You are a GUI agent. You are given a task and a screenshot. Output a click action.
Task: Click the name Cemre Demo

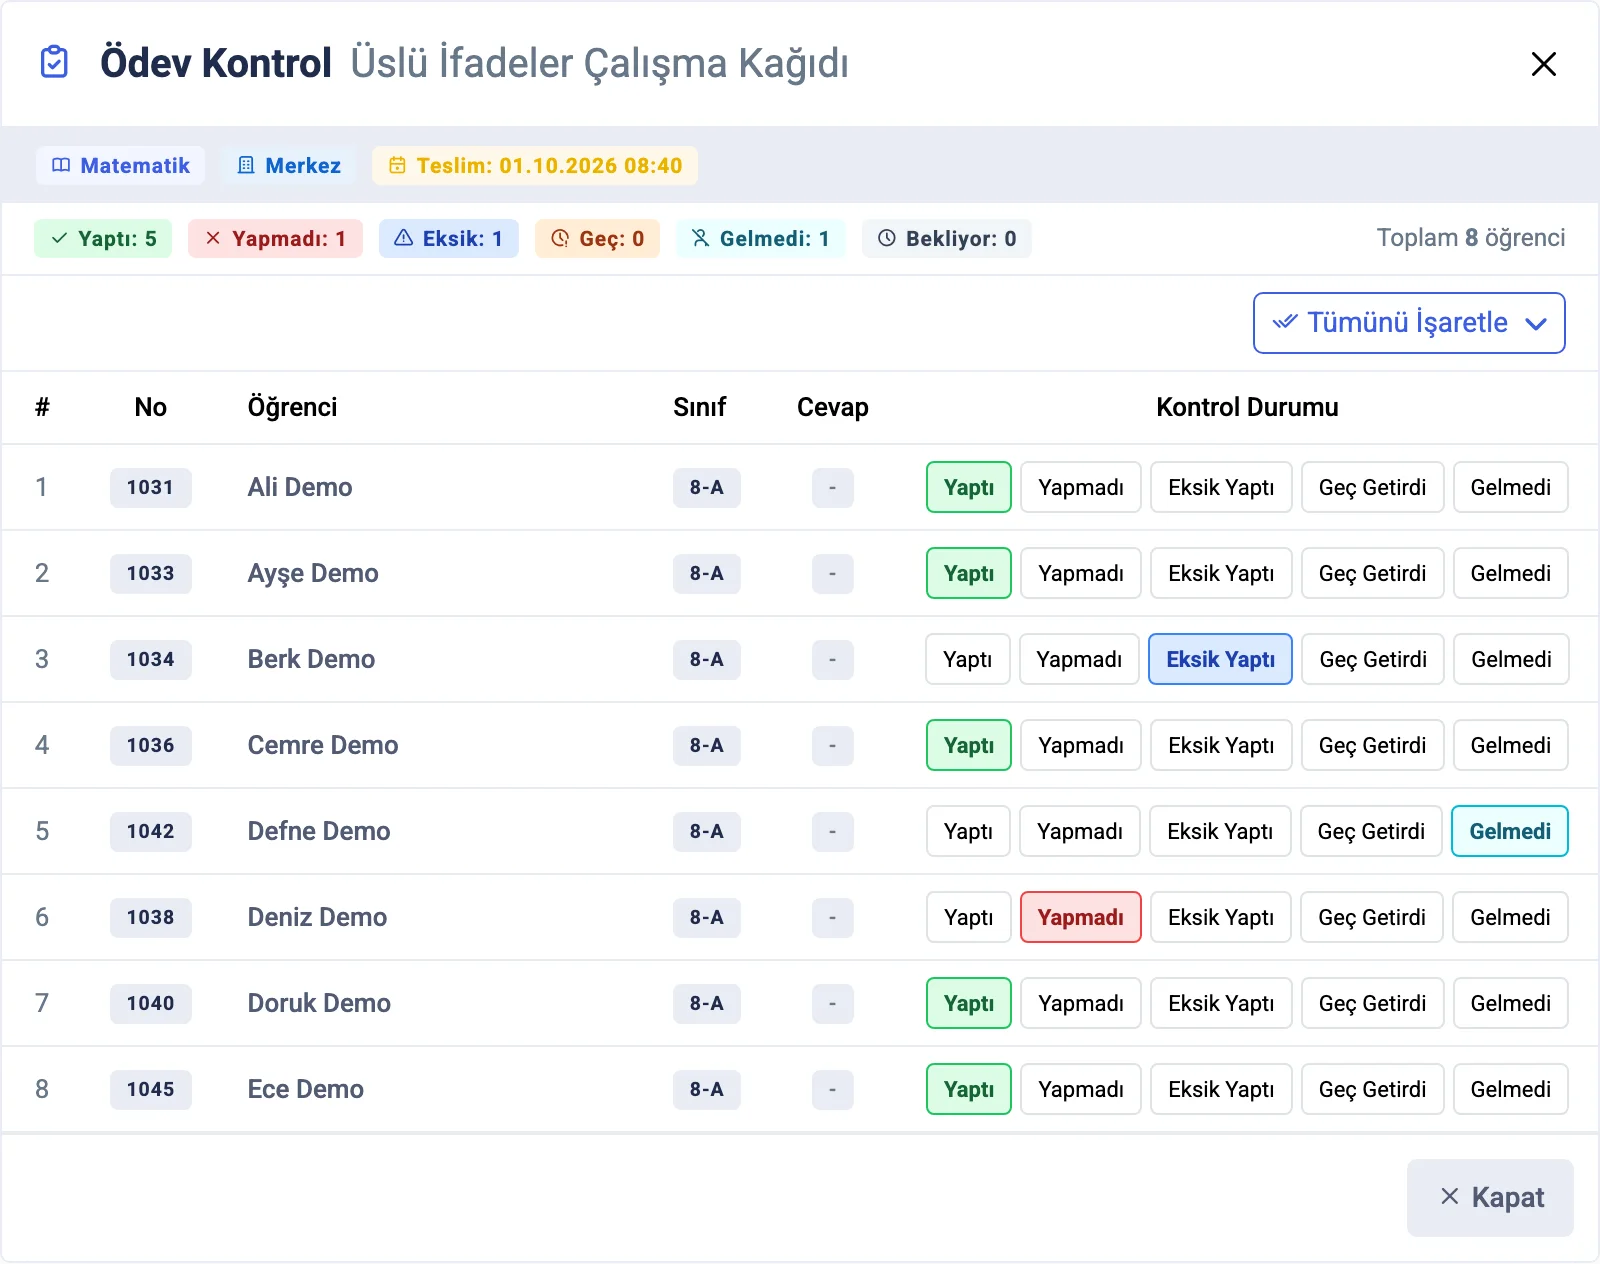[323, 745]
